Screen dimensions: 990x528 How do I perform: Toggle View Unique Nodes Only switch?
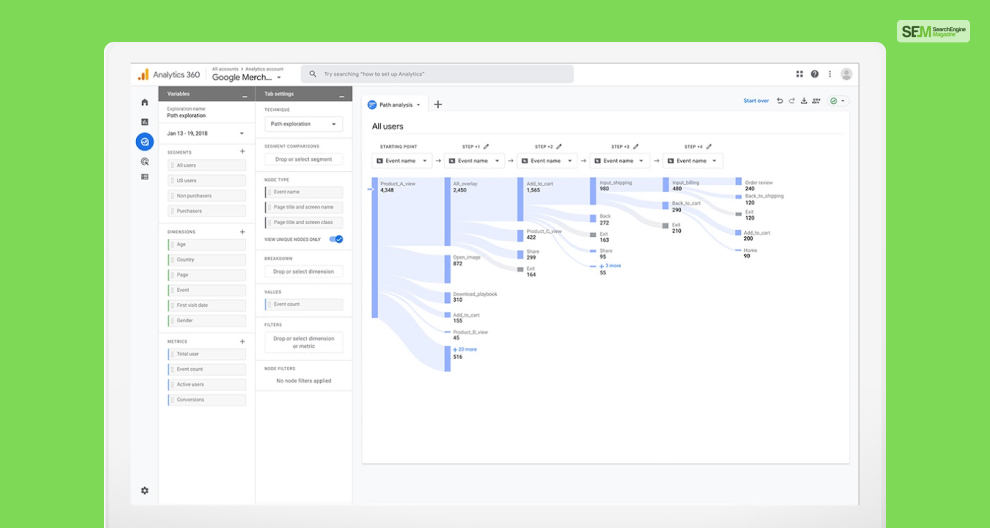[337, 239]
